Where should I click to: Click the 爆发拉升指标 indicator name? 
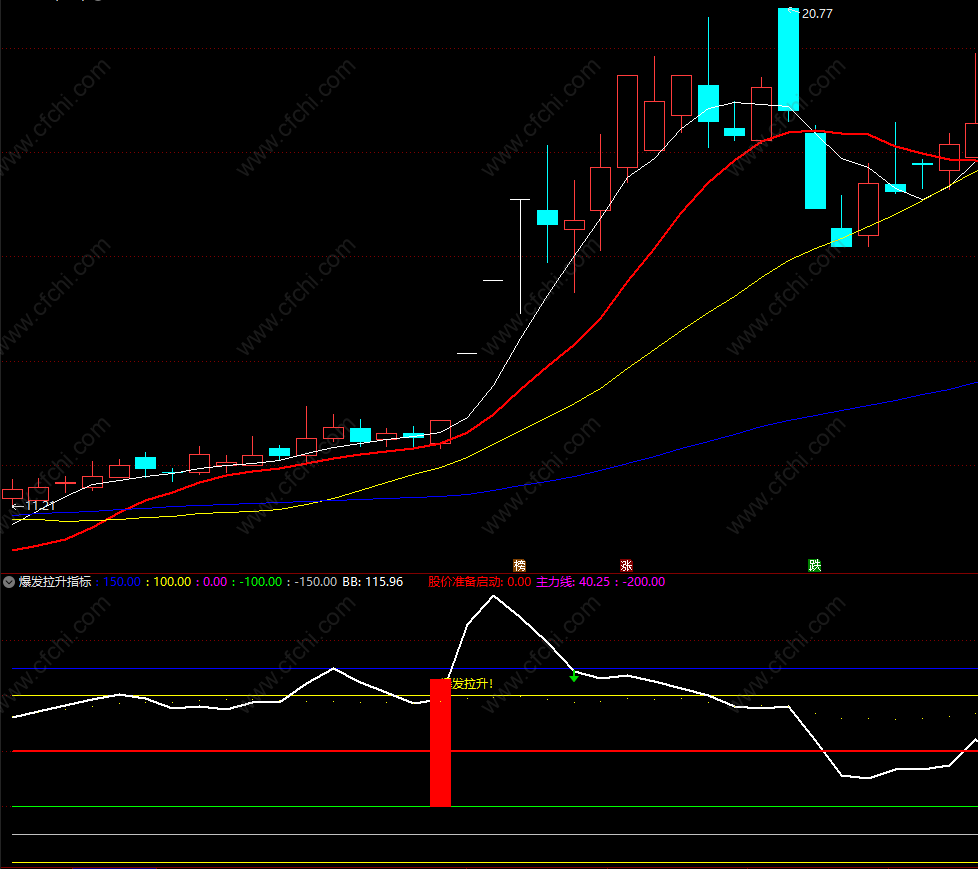click(55, 582)
